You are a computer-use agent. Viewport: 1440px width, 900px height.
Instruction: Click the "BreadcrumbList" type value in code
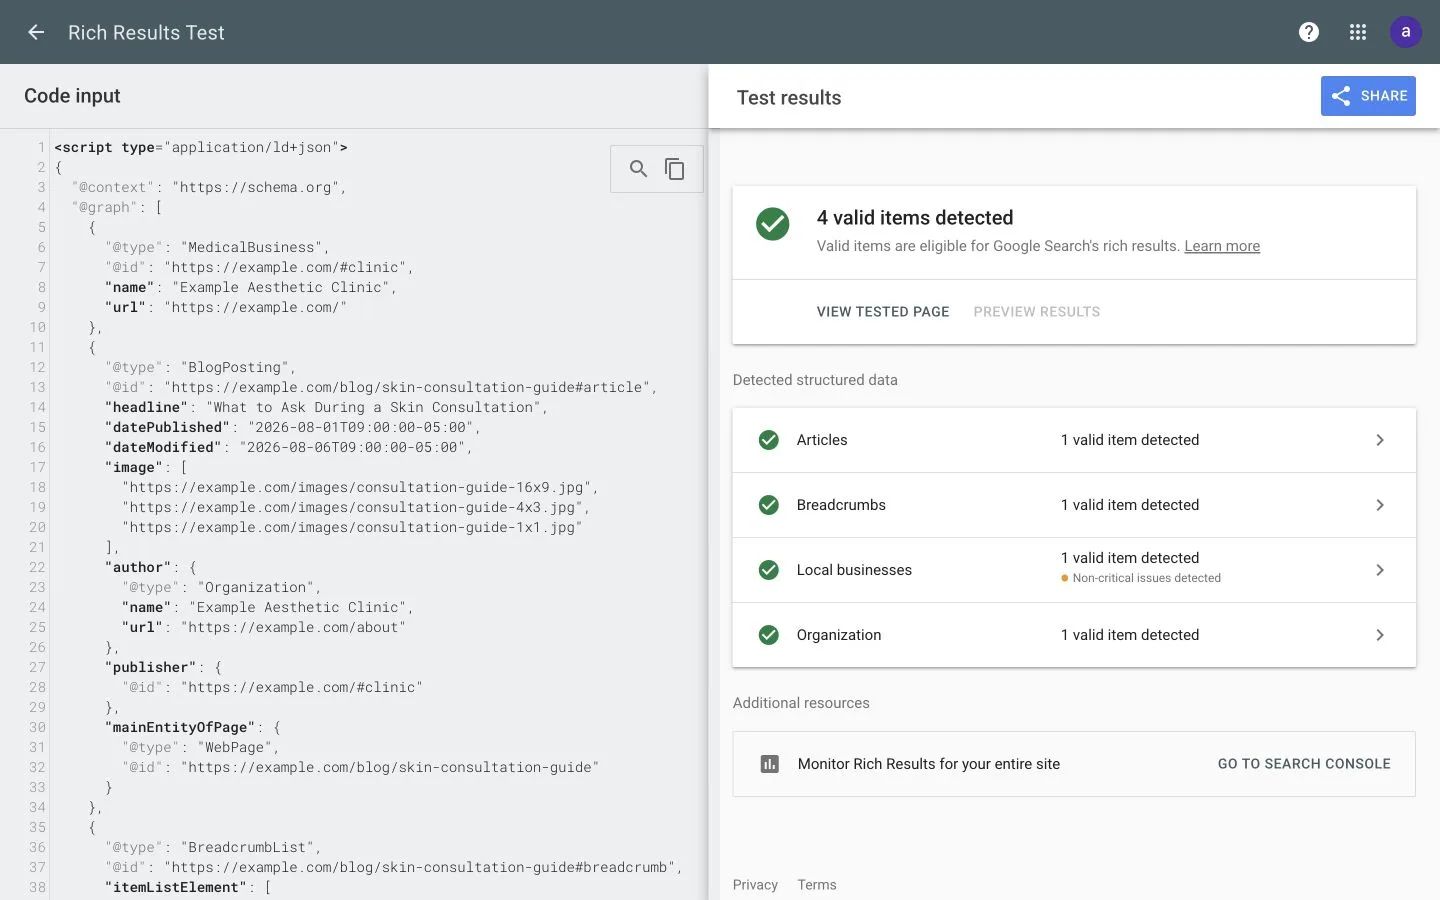pyautogui.click(x=247, y=847)
